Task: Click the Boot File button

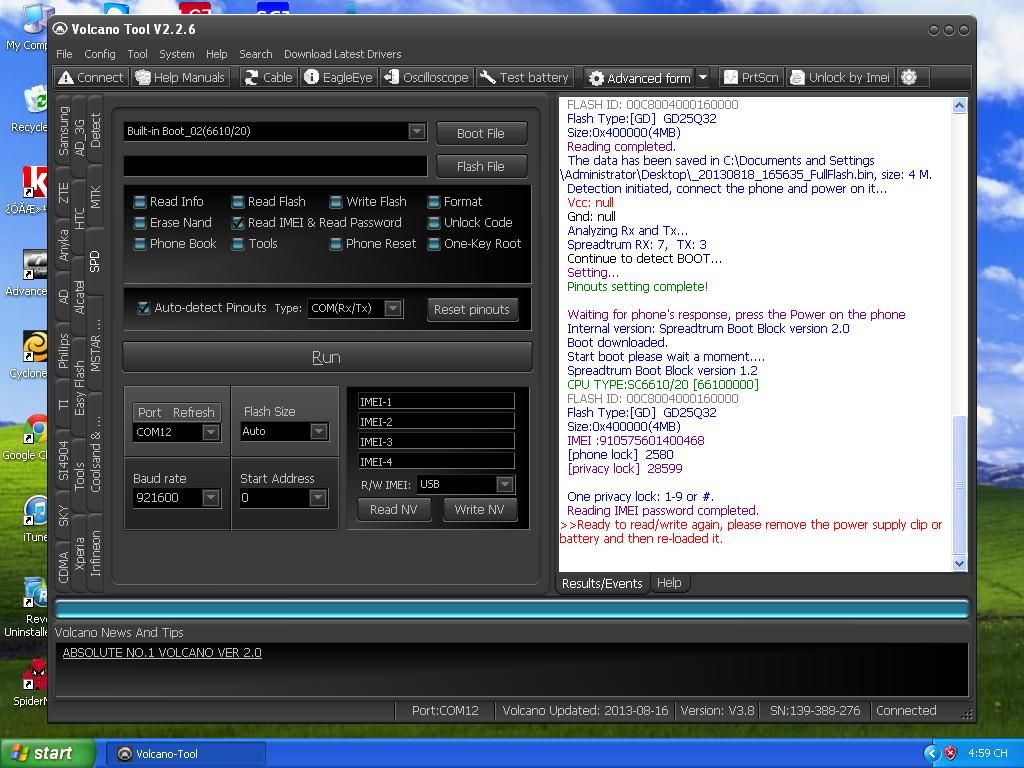Action: [481, 134]
